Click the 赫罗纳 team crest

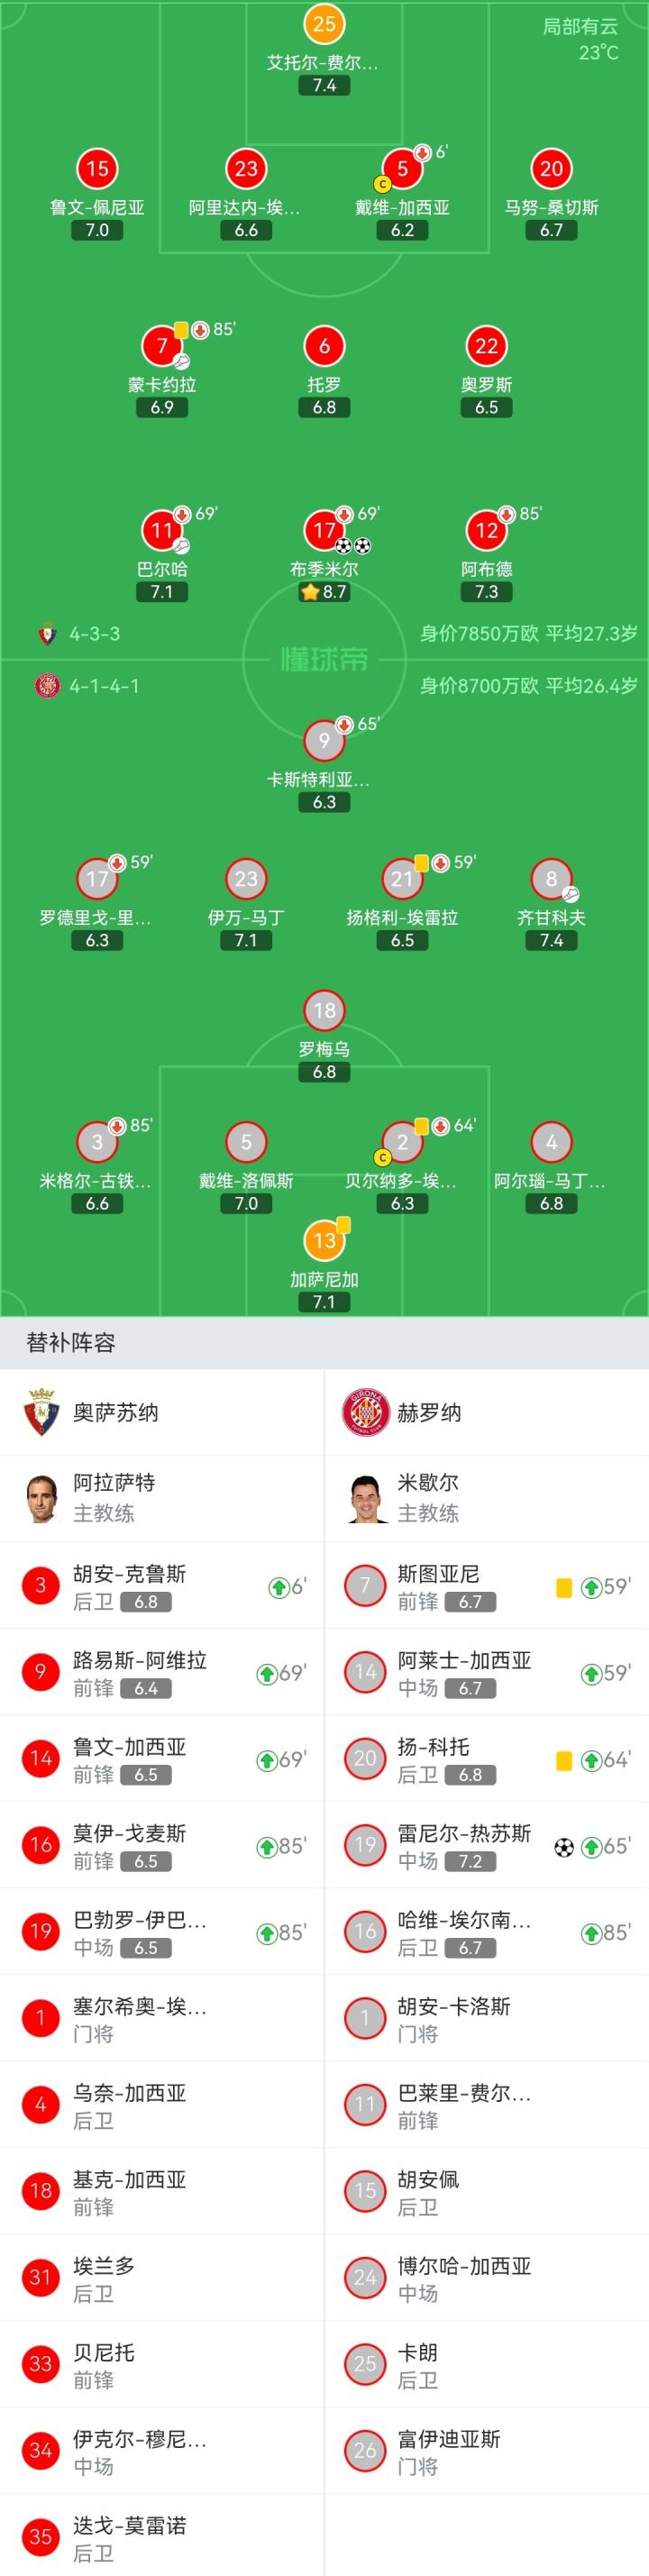tap(365, 1412)
